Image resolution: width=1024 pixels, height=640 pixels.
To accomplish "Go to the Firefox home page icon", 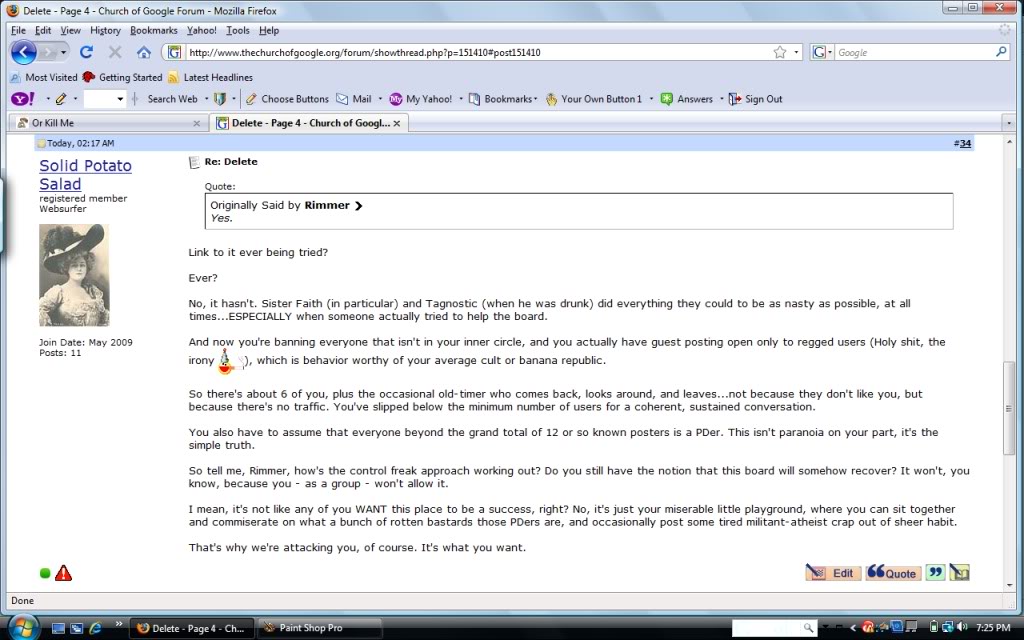I will tap(144, 52).
